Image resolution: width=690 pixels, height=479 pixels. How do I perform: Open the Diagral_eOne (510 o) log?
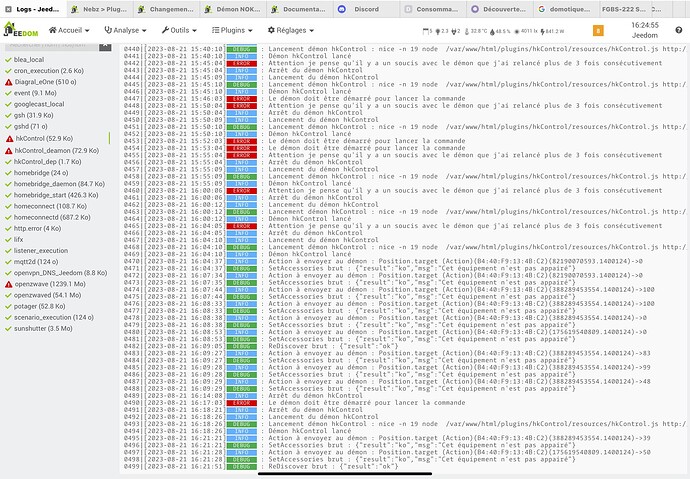40,82
